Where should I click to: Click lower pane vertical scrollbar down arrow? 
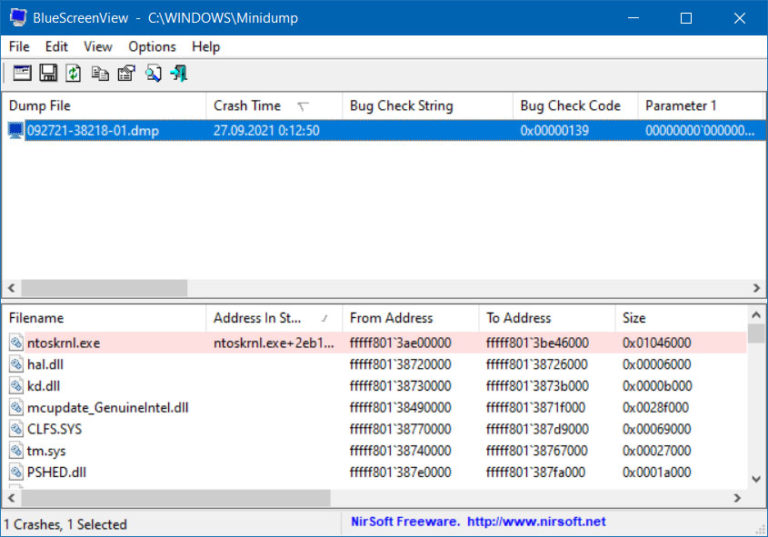756,480
